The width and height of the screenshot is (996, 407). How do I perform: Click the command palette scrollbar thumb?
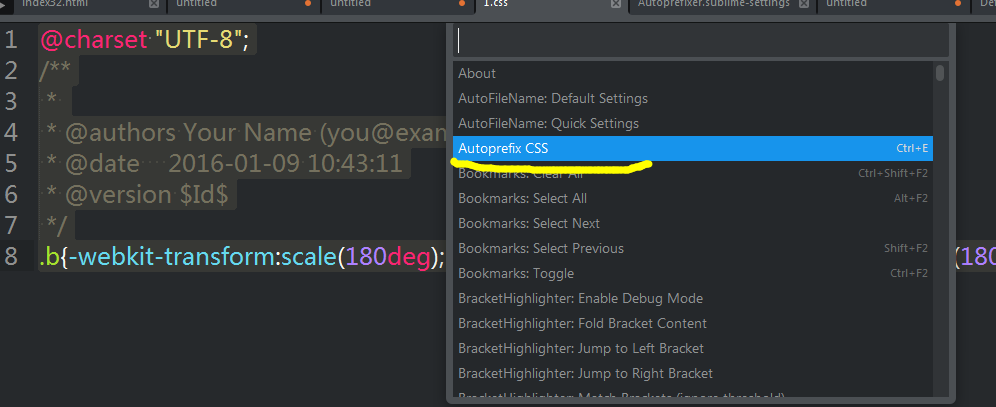[940, 73]
